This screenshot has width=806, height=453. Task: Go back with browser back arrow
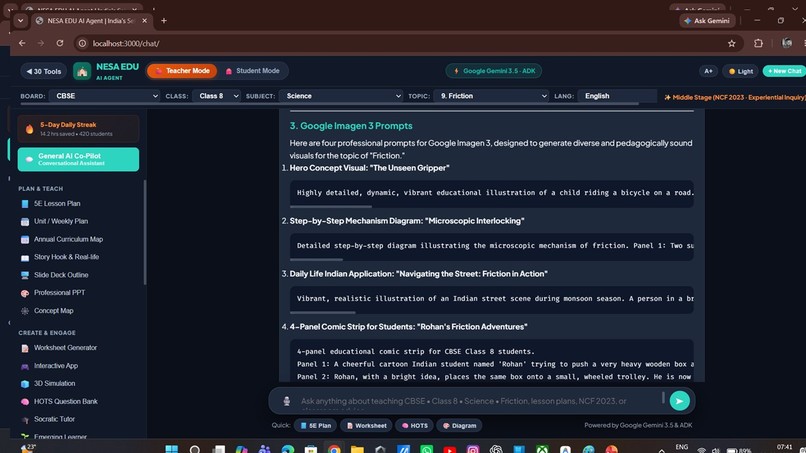pyautogui.click(x=22, y=43)
